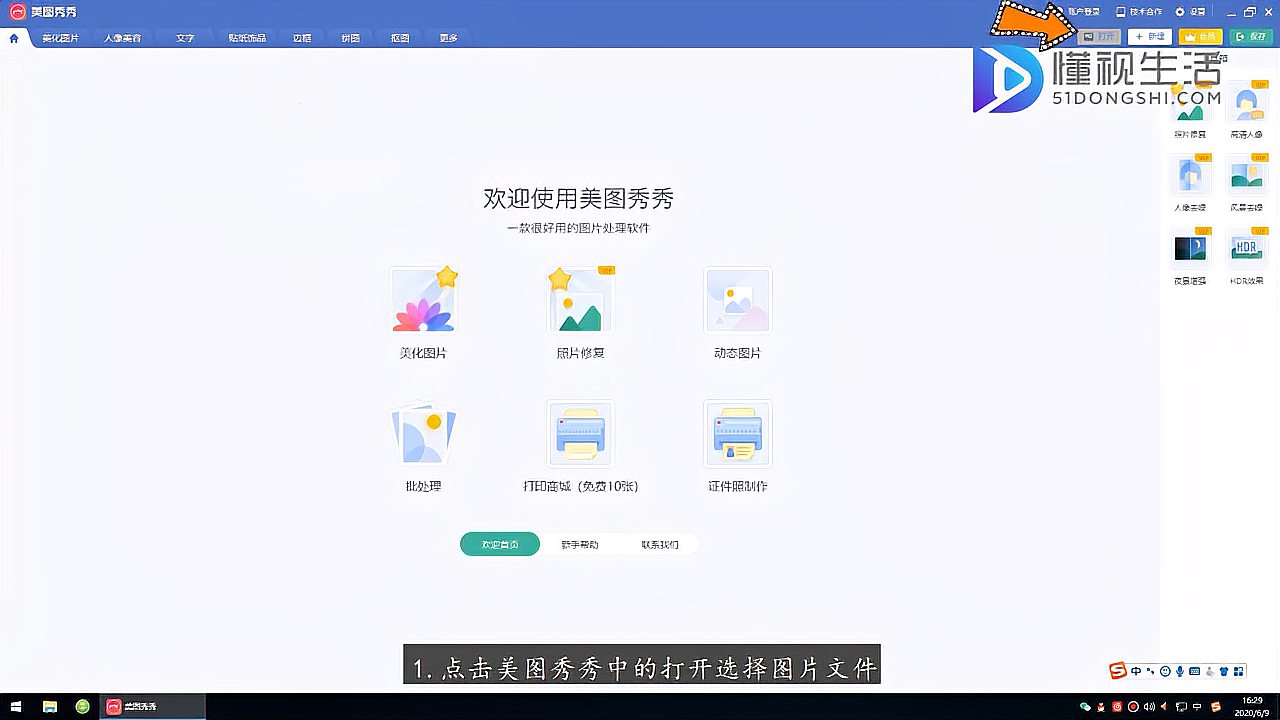The image size is (1280, 720).
Task: Open Sogou soft keyboard icon
Action: (x=1195, y=671)
